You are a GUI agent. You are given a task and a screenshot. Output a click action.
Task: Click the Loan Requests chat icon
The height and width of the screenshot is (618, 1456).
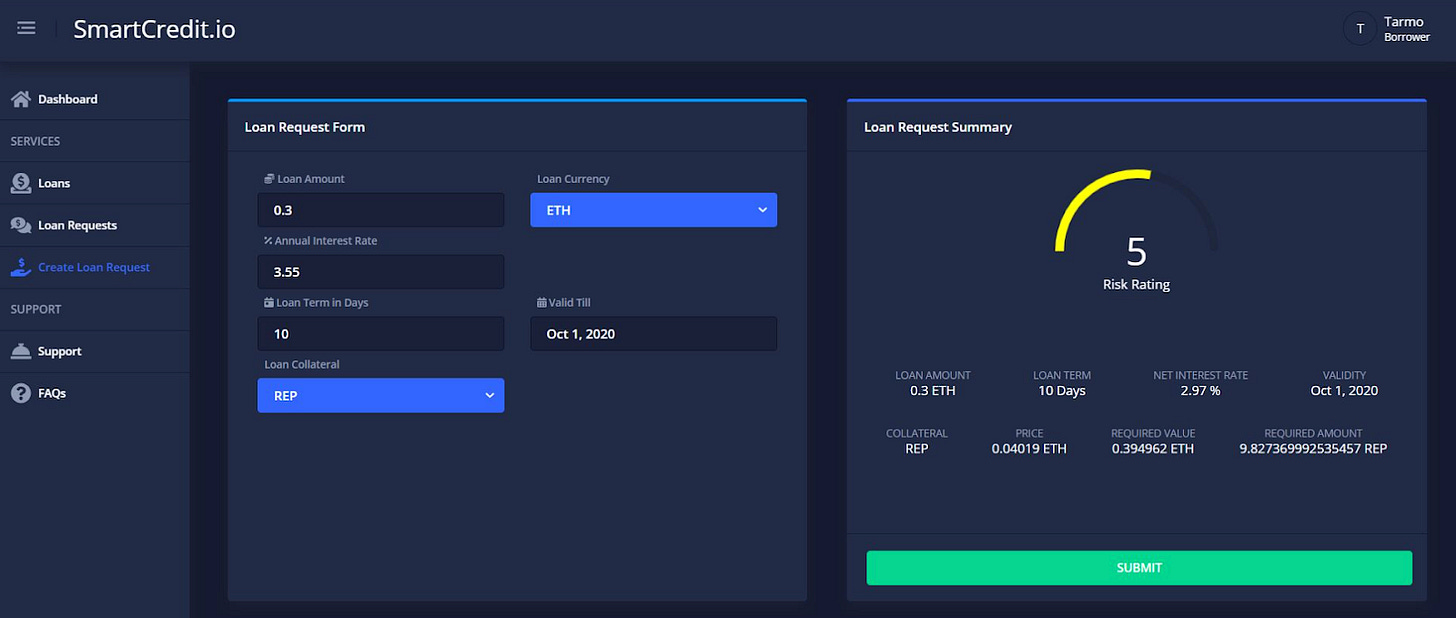click(x=20, y=225)
